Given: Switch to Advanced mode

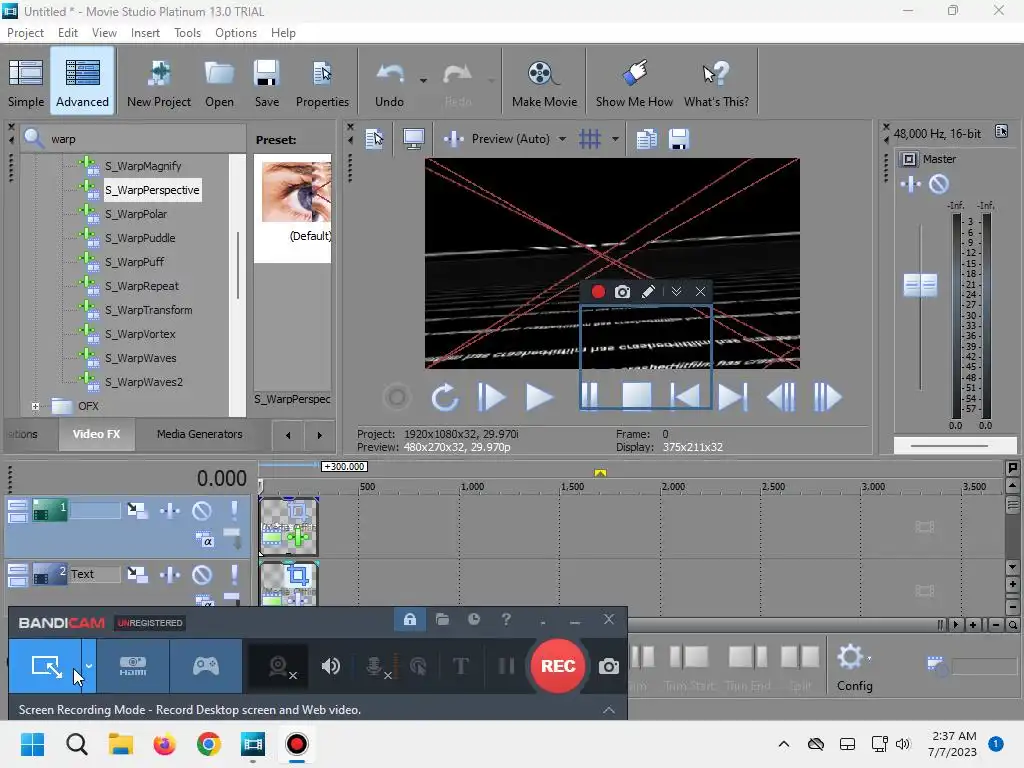Looking at the screenshot, I should 82,82.
